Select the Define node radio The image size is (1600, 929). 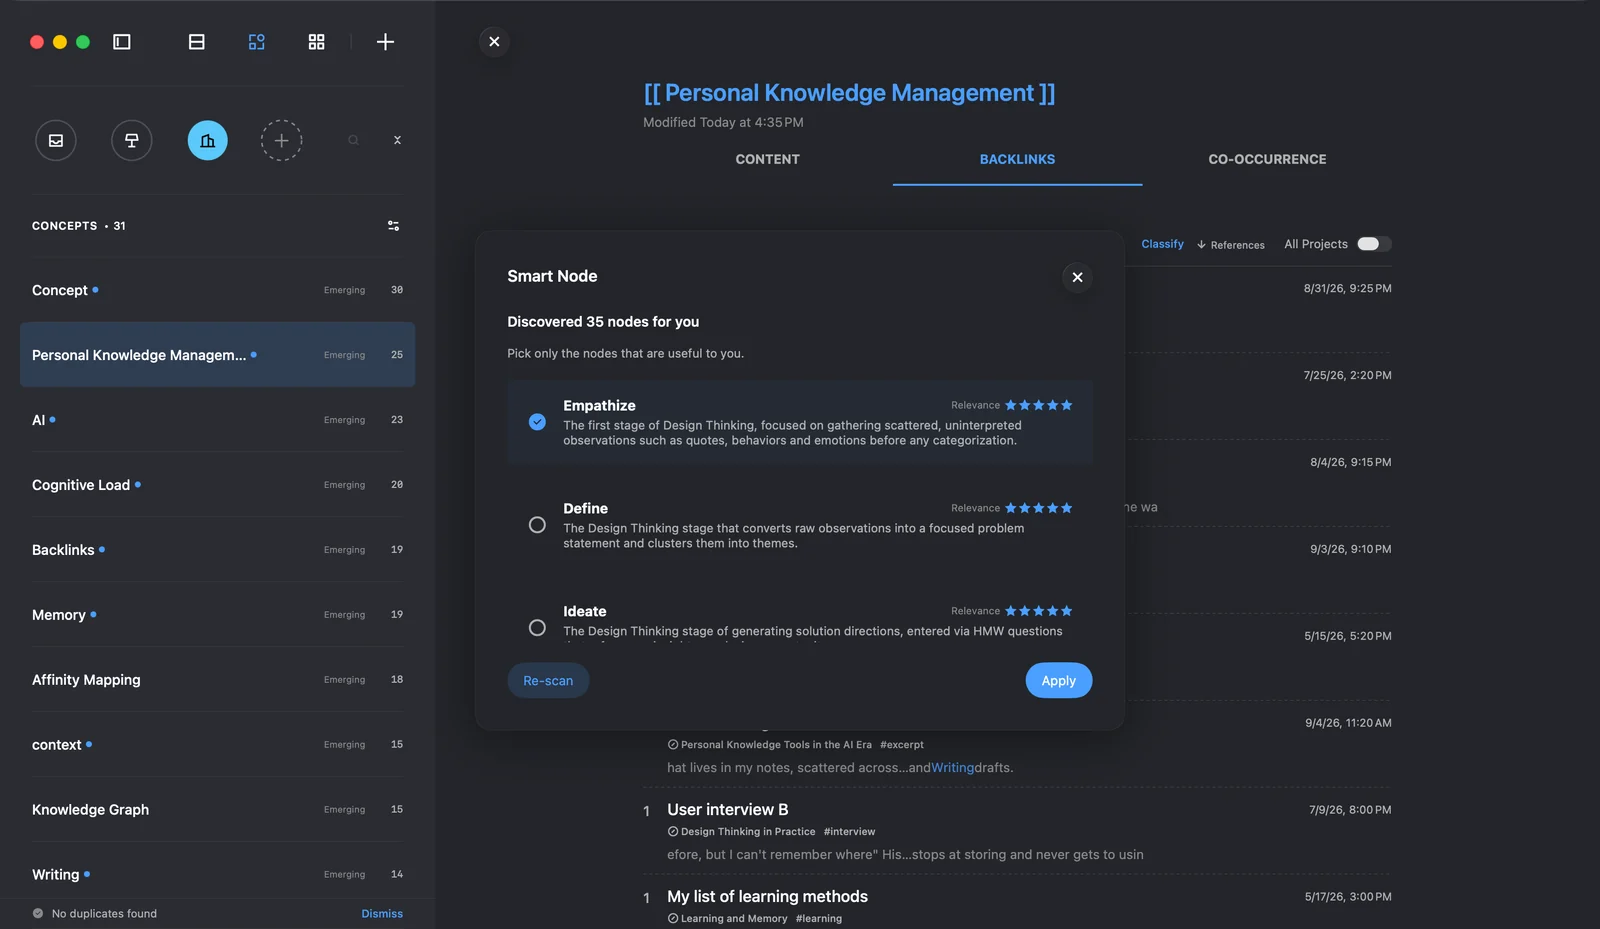(x=537, y=525)
